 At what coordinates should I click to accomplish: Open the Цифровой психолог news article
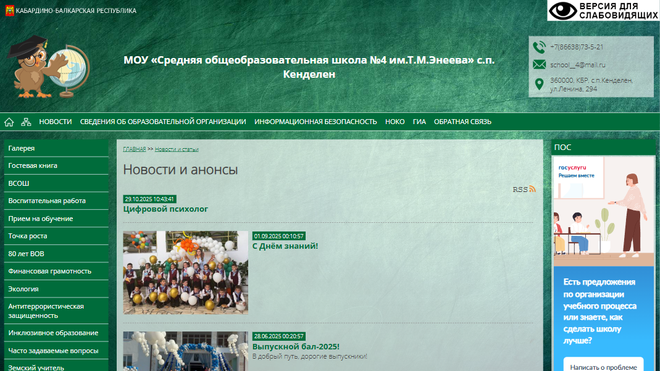[x=165, y=209]
